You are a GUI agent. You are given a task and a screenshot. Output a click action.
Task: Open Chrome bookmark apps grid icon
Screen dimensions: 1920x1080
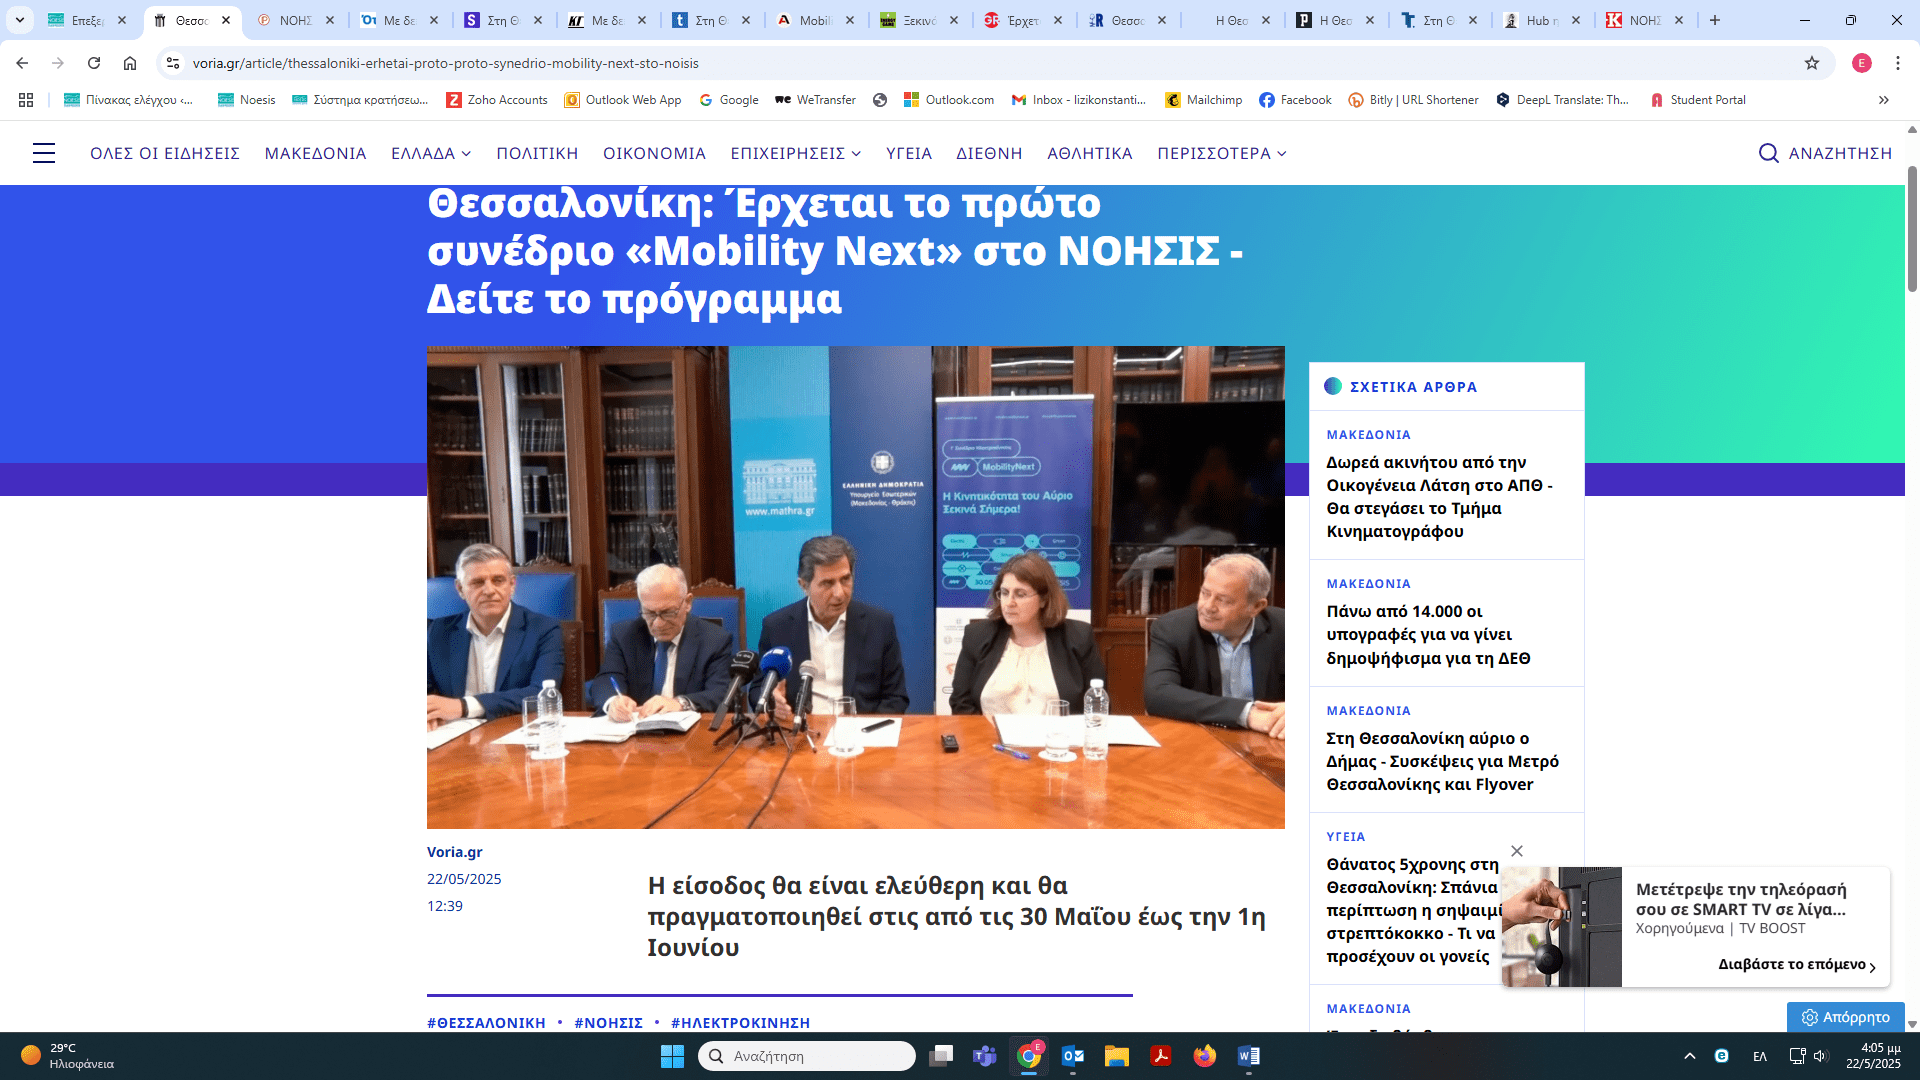26,100
